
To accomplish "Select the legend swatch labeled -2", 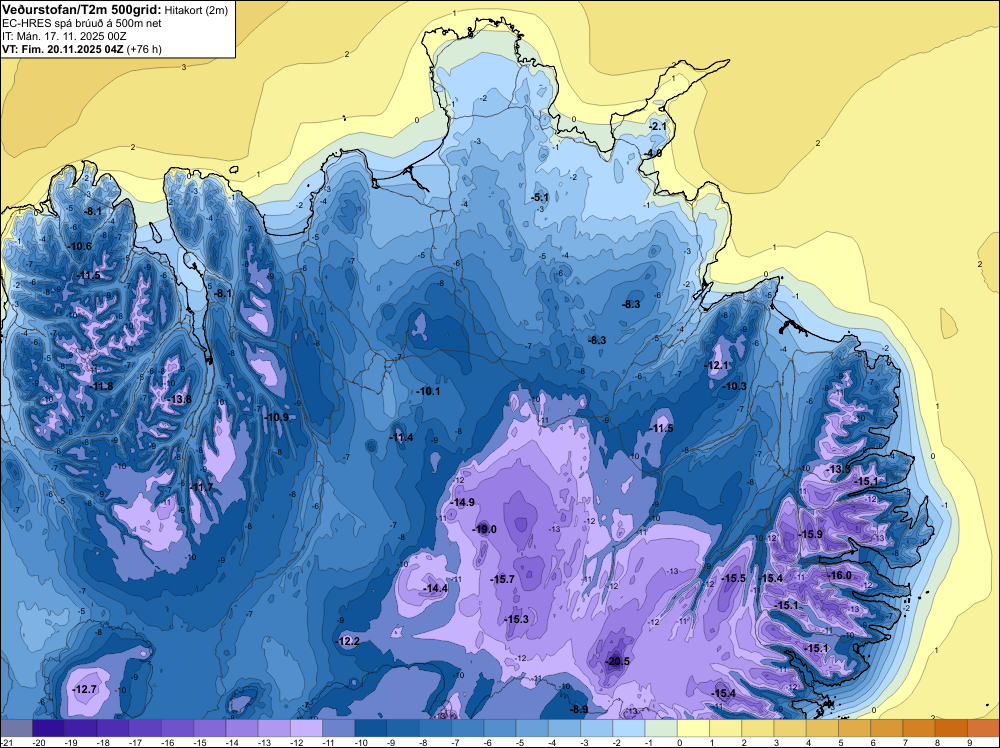I will click(629, 728).
